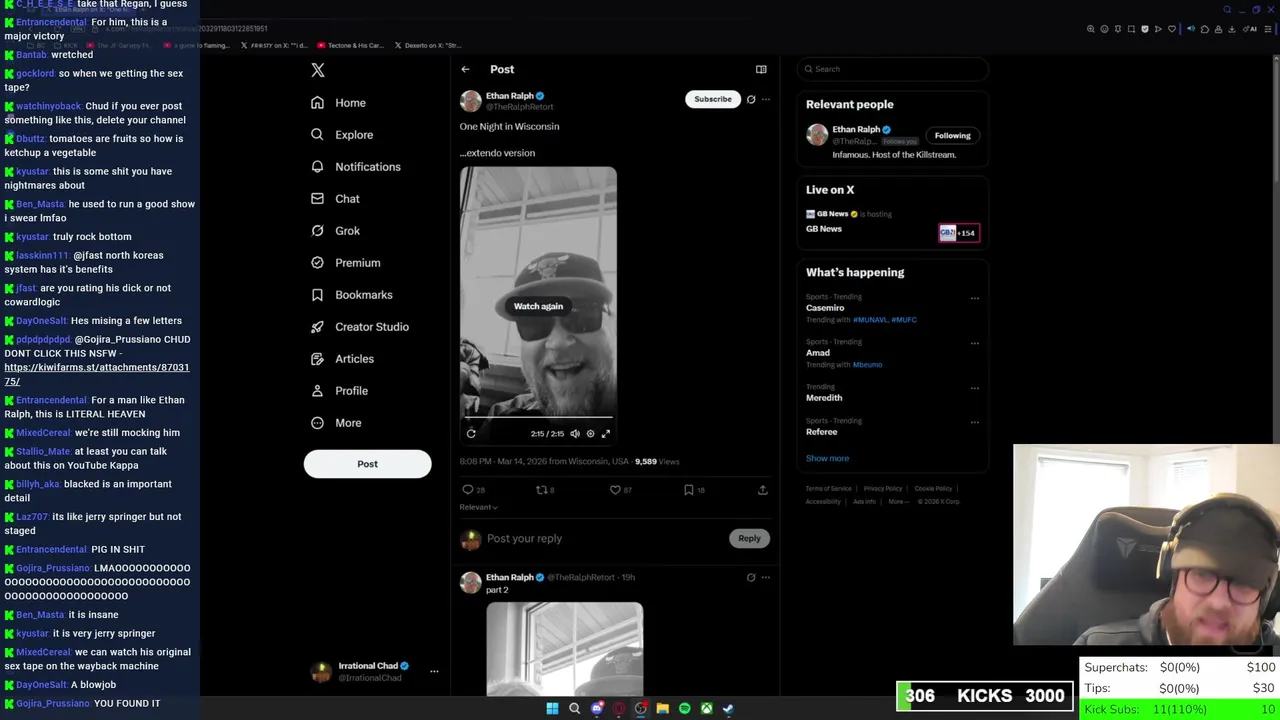1280x720 pixels.
Task: Open Xbox app from the taskbar
Action: tap(706, 708)
